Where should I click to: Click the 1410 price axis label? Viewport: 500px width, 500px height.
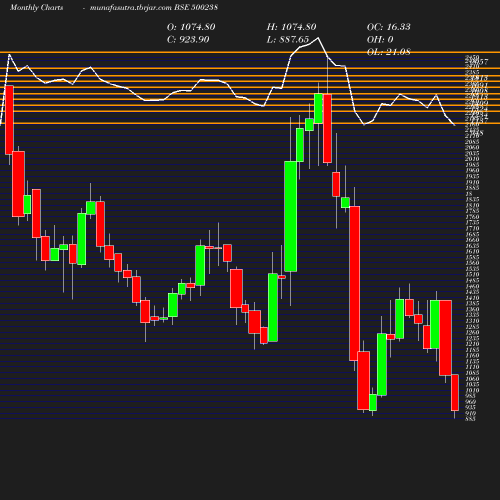(472, 297)
